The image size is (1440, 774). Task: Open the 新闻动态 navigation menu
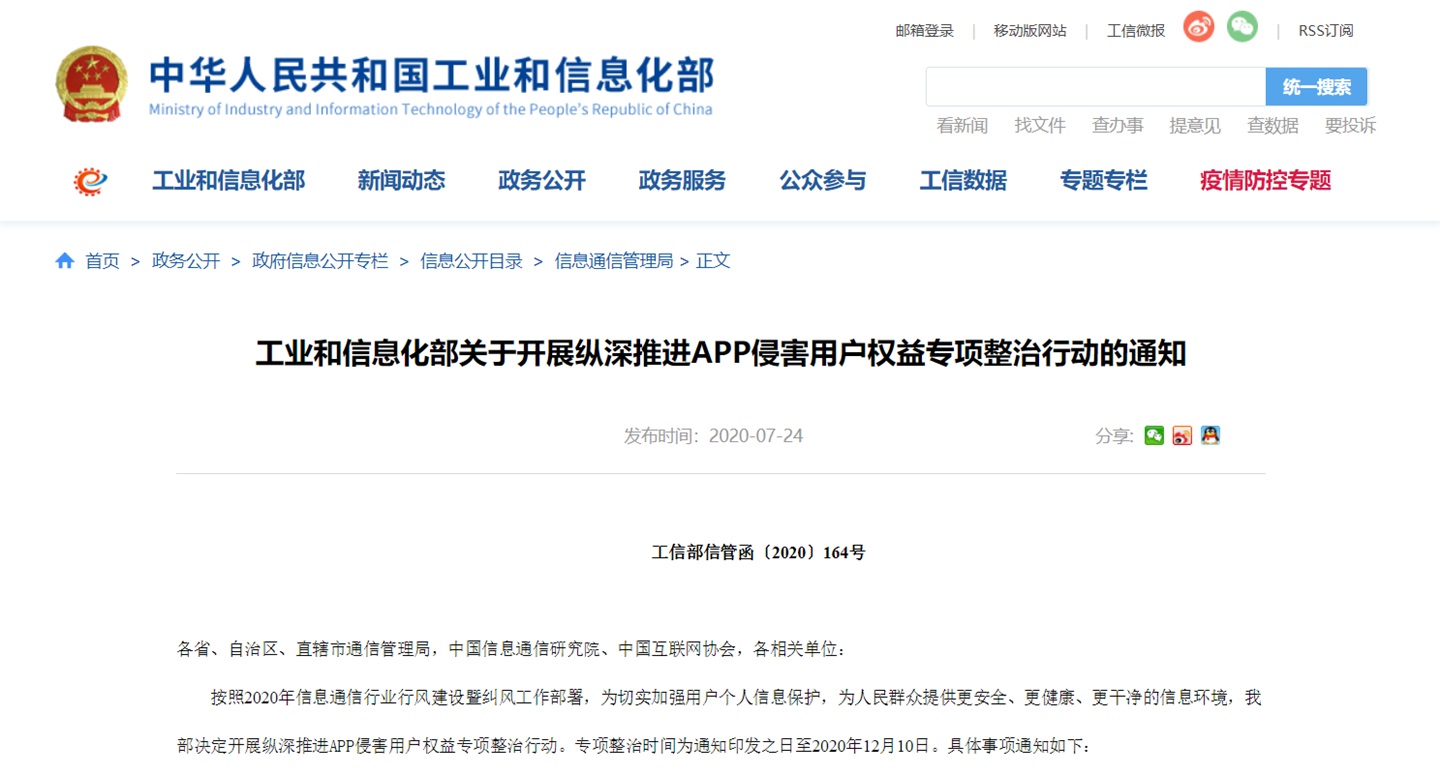[x=401, y=181]
